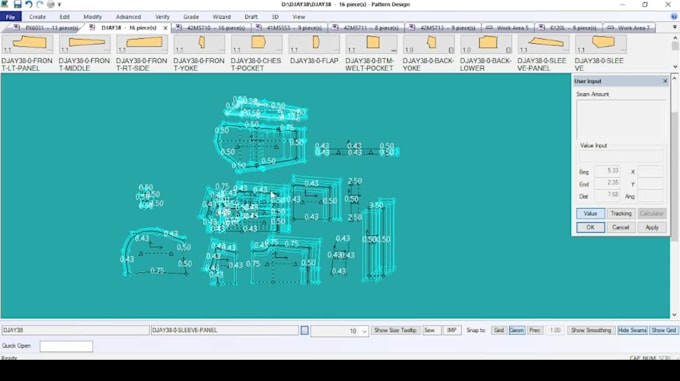Select the last DJAY38-0-SLEEVE piece thumbnail

pos(601,44)
